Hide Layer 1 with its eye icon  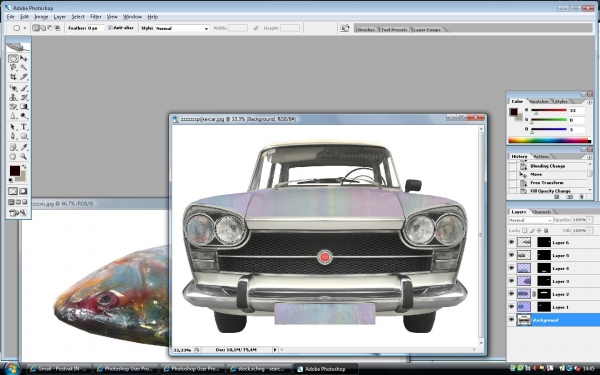tap(511, 307)
